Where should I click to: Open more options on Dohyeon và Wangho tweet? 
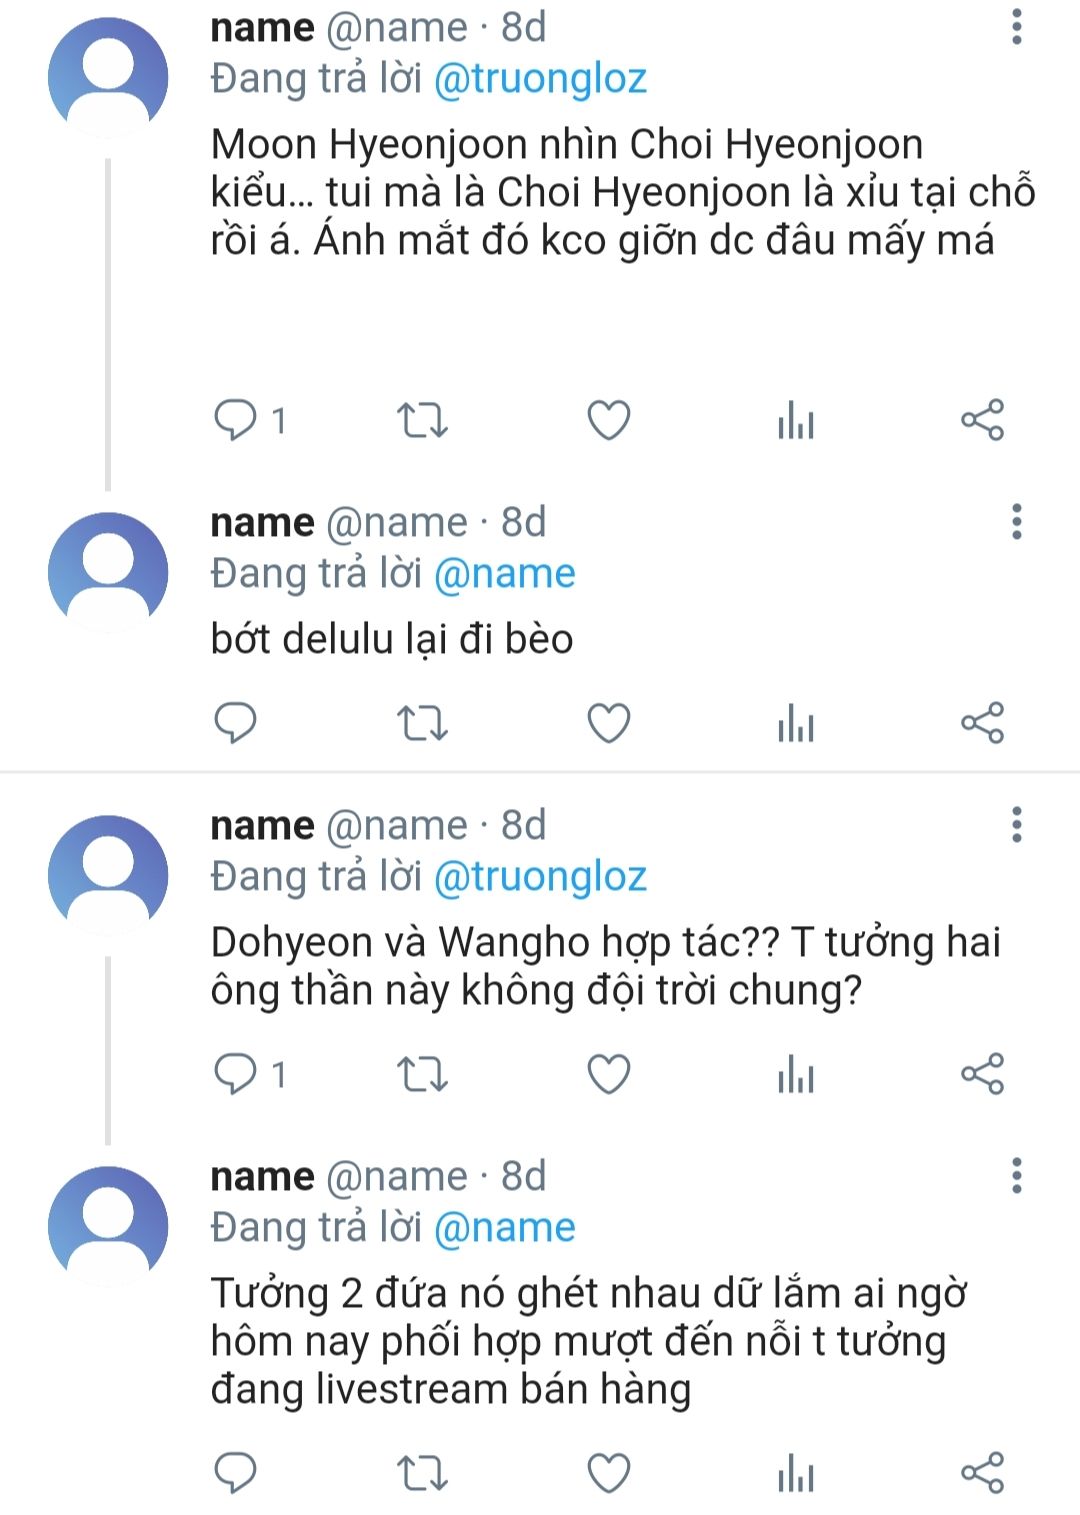click(x=1016, y=825)
